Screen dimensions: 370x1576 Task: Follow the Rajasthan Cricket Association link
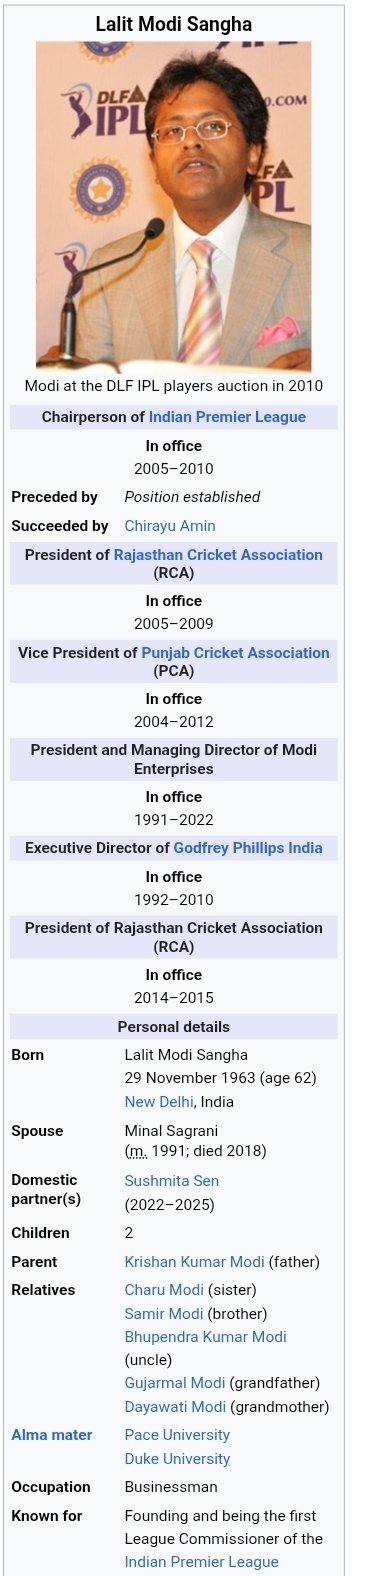pyautogui.click(x=218, y=555)
